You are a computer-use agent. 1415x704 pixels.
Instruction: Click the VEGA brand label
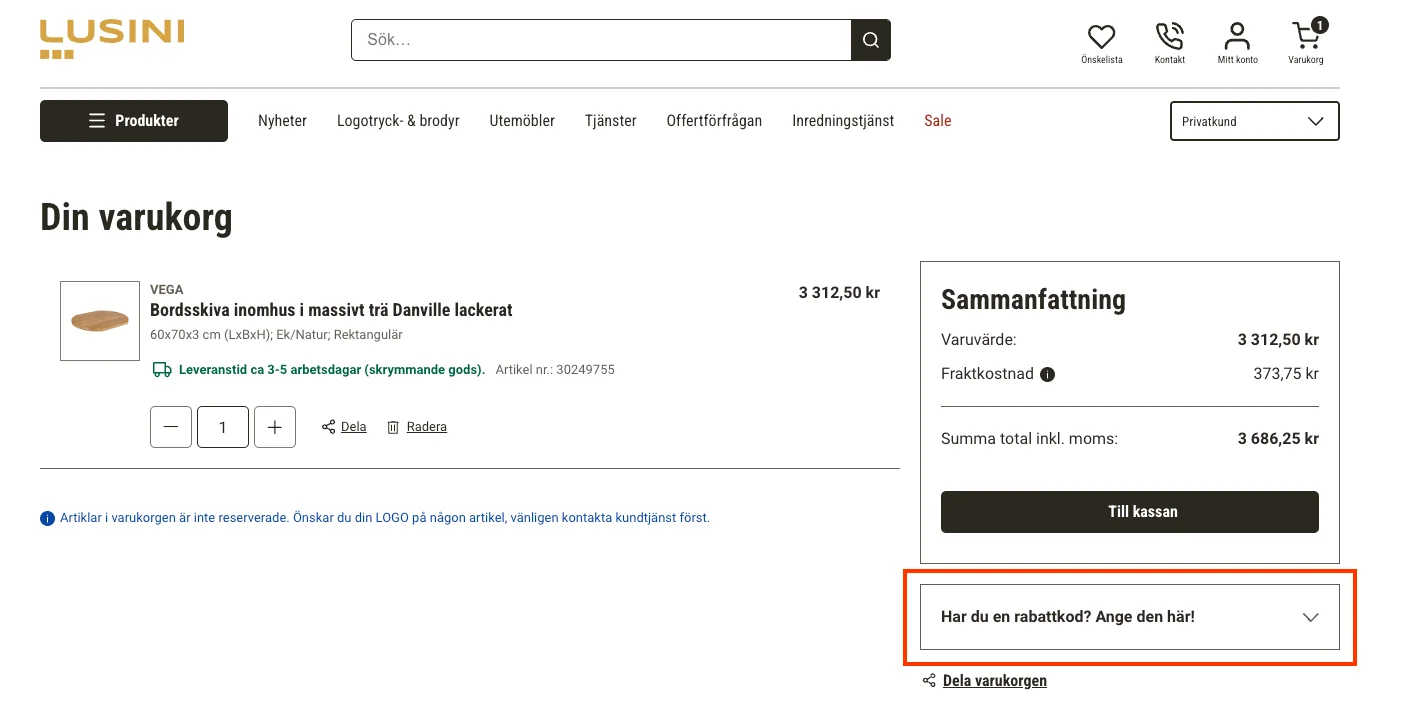pos(167,290)
